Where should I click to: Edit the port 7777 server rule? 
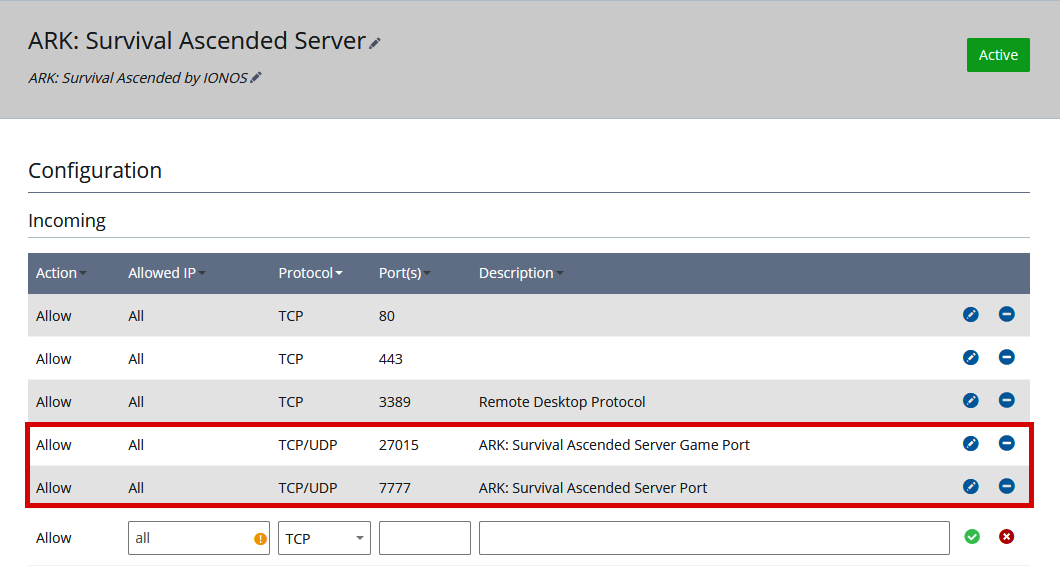tap(970, 487)
